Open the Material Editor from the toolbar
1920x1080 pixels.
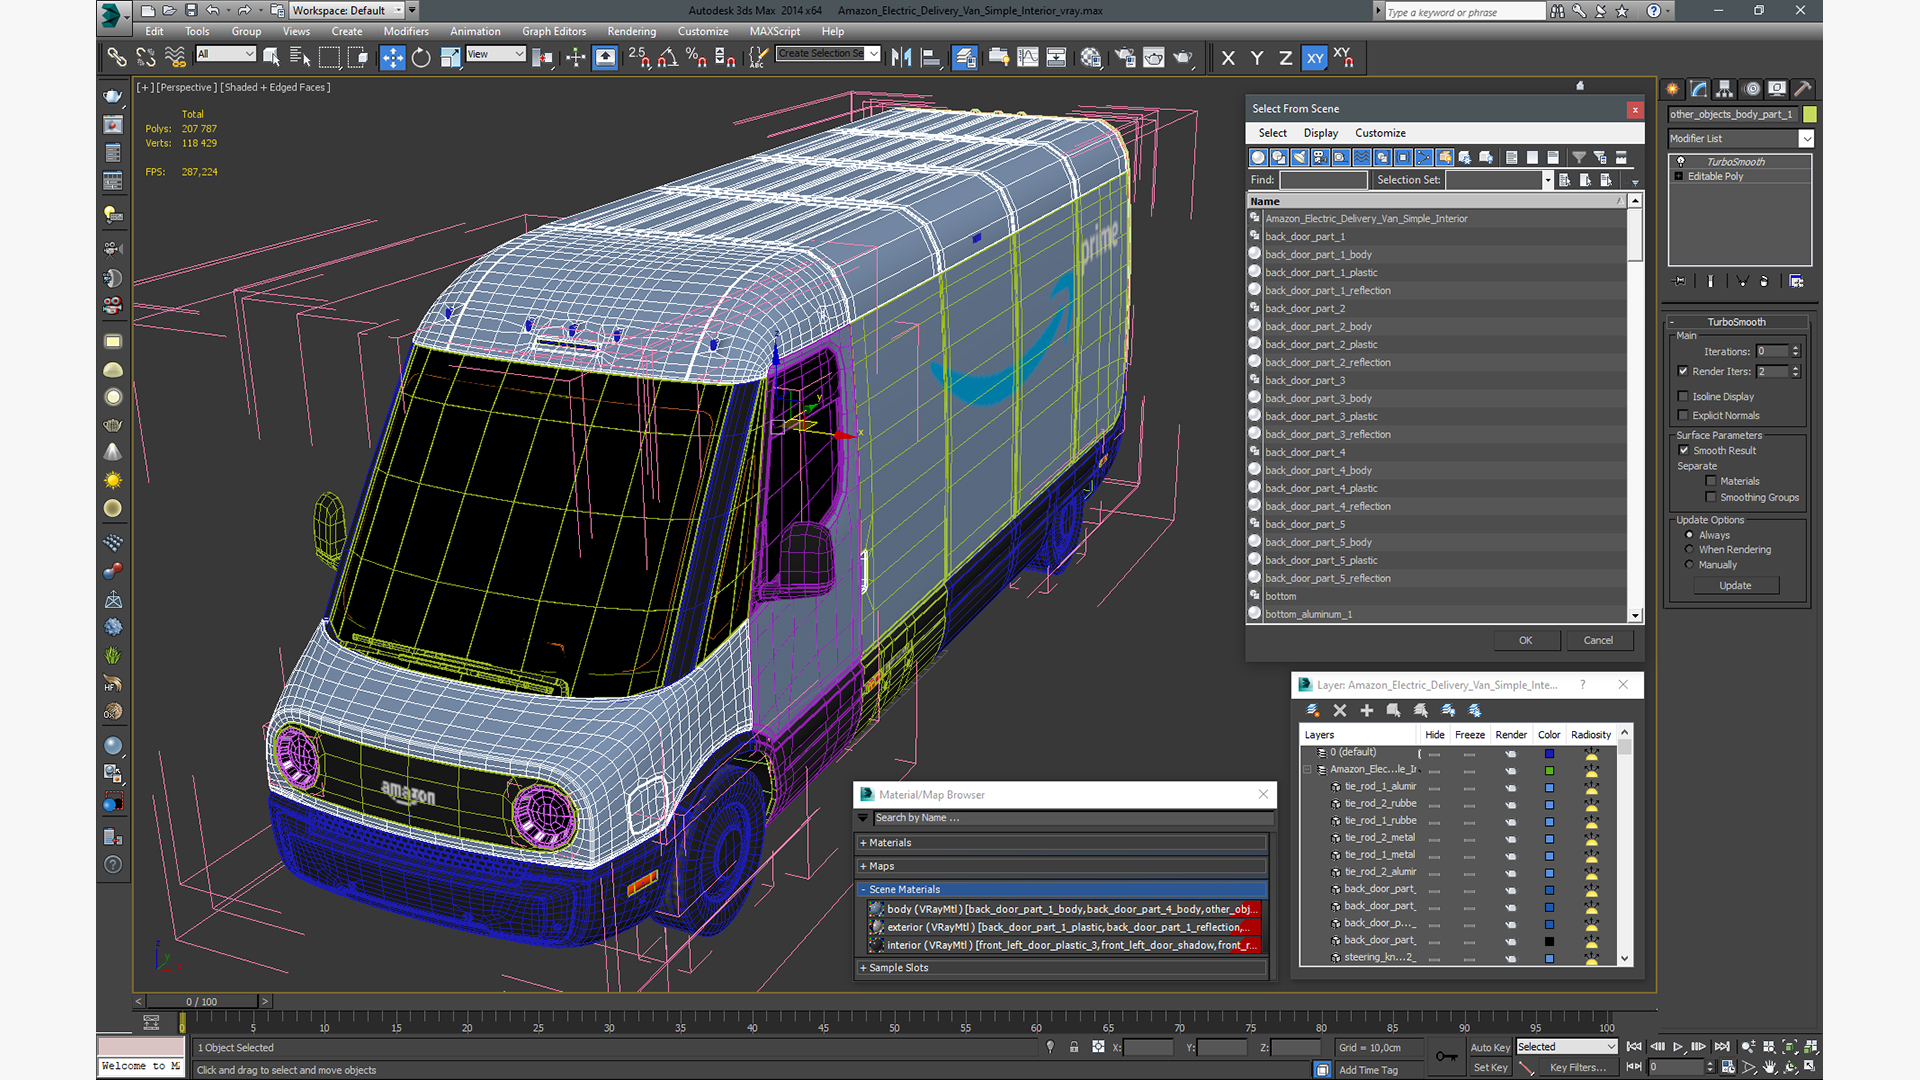pyautogui.click(x=1091, y=58)
